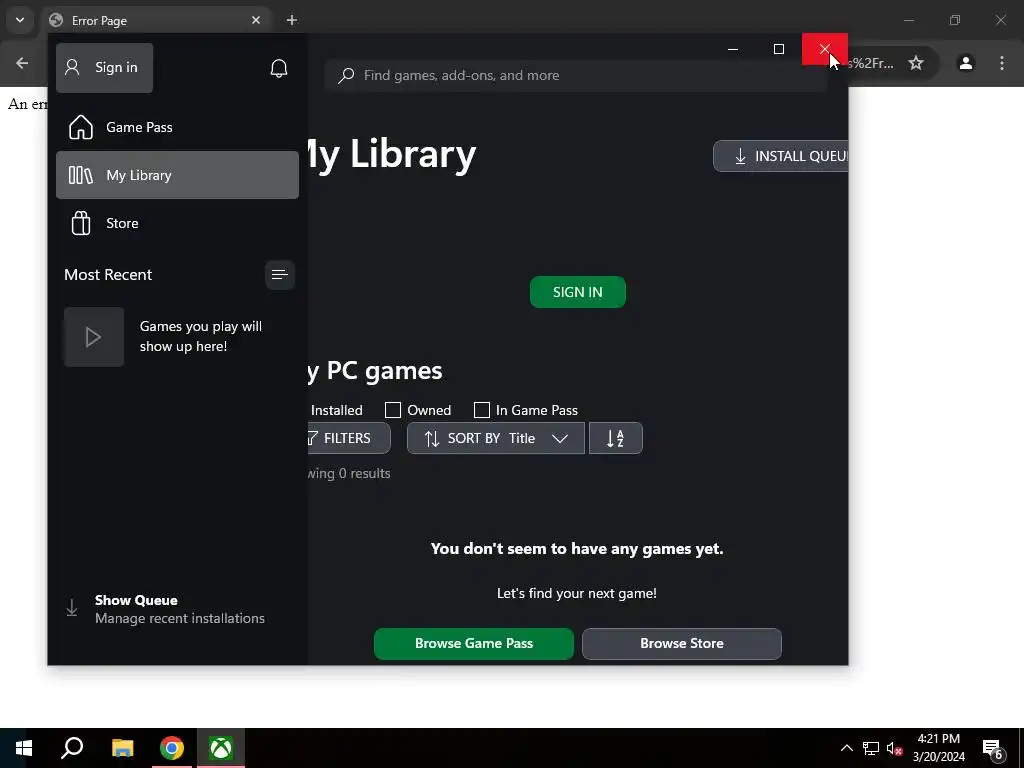Select the Error Page tab in Chrome
1024x768 pixels.
pyautogui.click(x=157, y=20)
